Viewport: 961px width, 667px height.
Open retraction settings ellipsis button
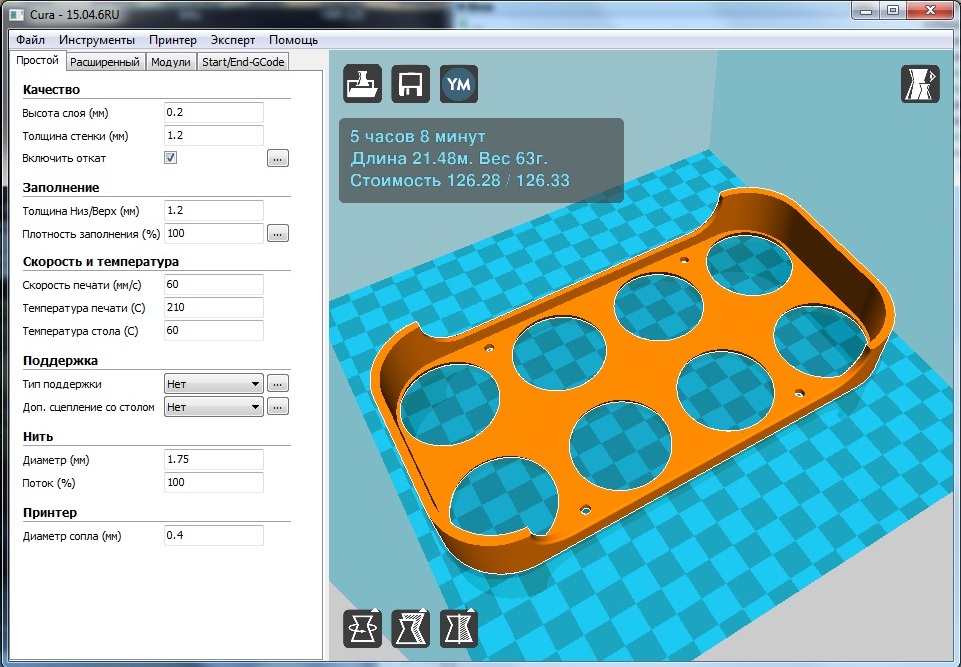(278, 158)
